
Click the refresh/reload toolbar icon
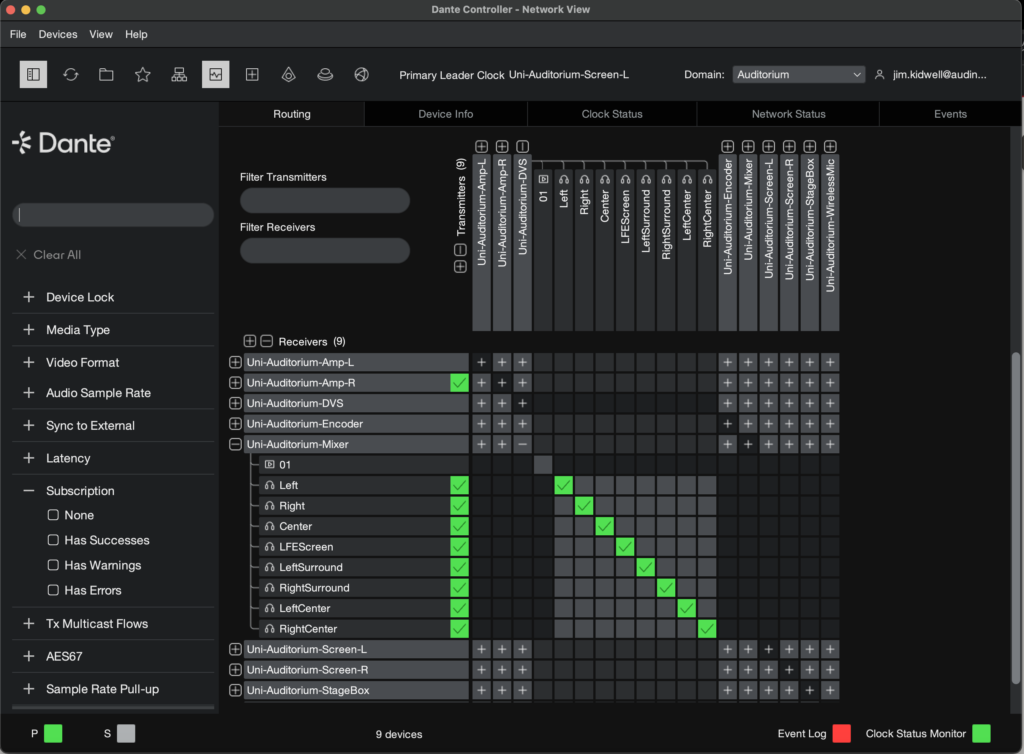pyautogui.click(x=70, y=75)
